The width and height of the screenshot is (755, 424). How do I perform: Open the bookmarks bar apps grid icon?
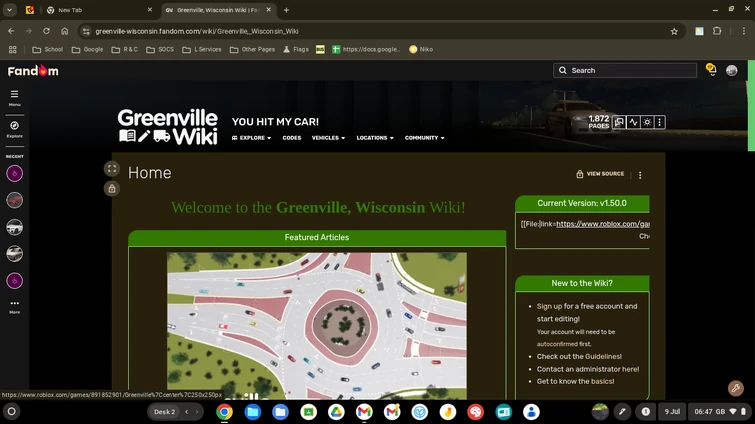(x=13, y=49)
